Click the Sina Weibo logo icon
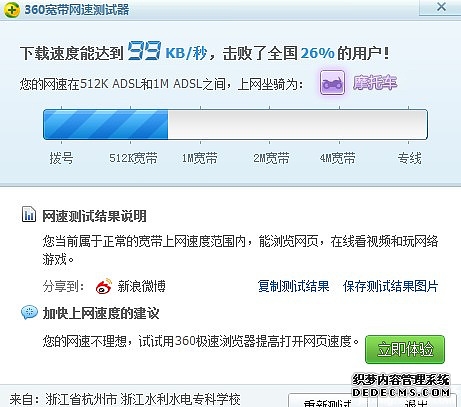Screen dimensions: 461x407 (104, 286)
